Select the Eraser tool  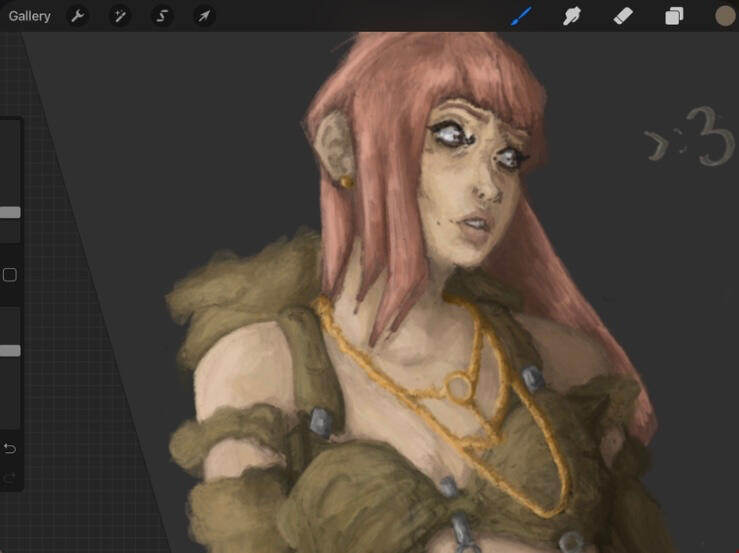point(623,16)
